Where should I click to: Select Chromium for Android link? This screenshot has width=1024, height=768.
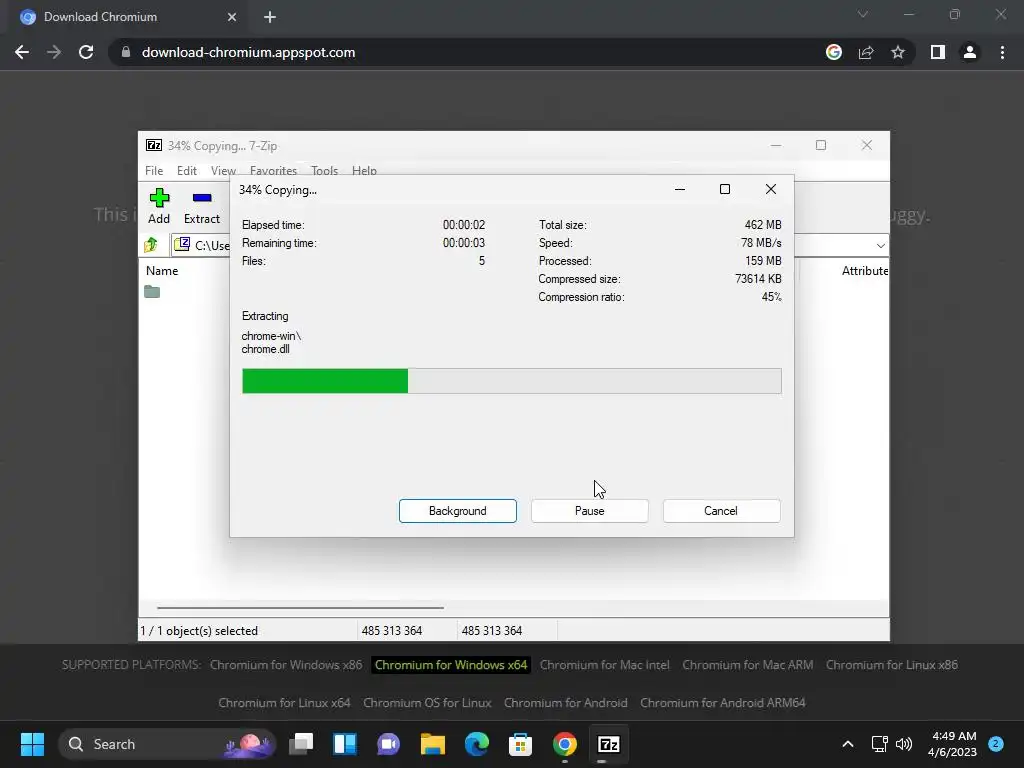pyautogui.click(x=566, y=703)
